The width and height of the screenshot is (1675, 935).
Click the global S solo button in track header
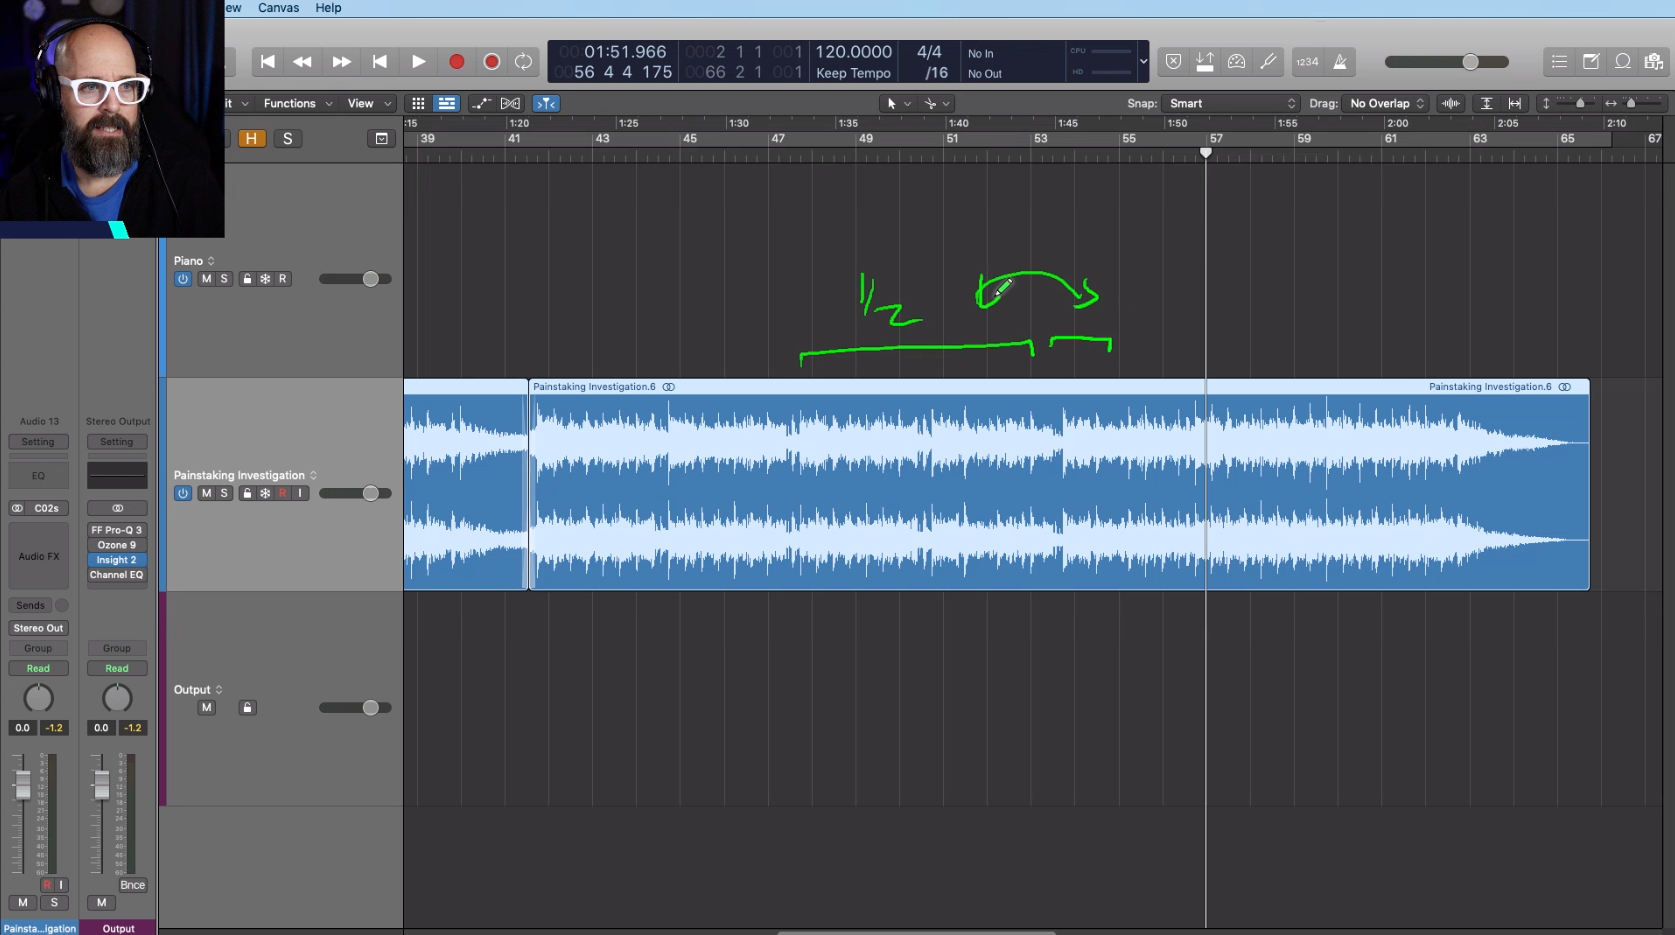288,139
